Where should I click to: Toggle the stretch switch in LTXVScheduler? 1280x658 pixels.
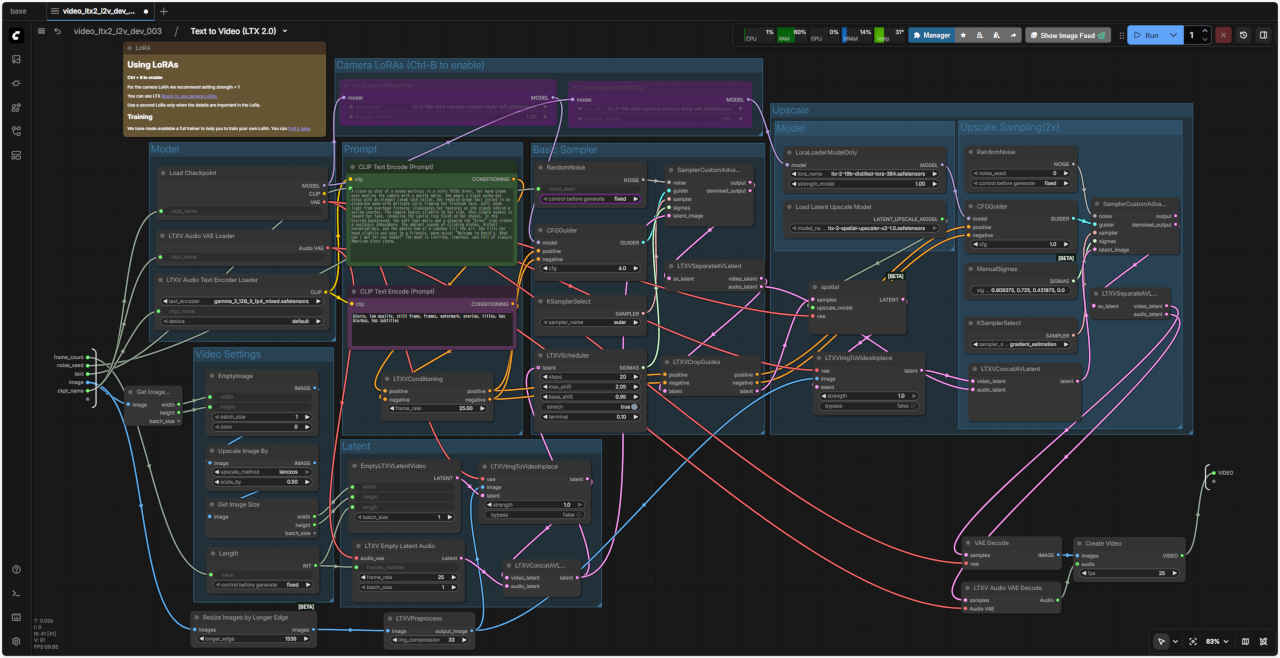pyautogui.click(x=633, y=407)
